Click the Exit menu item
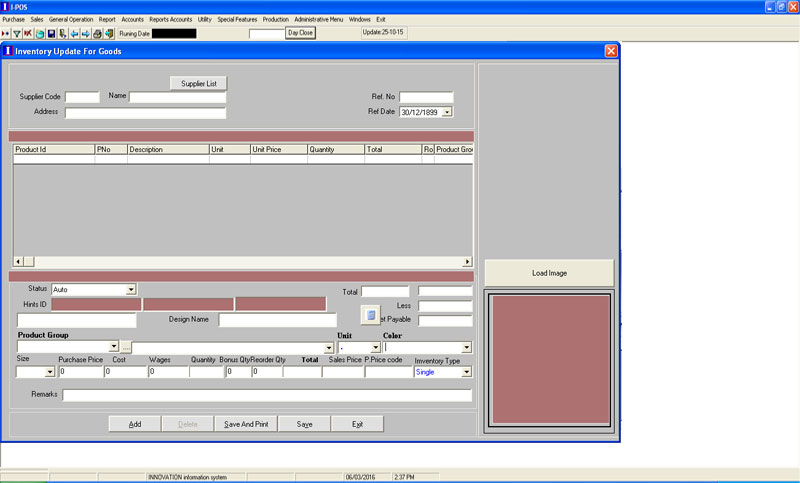Screen dimensions: 800x483 [x=381, y=19]
